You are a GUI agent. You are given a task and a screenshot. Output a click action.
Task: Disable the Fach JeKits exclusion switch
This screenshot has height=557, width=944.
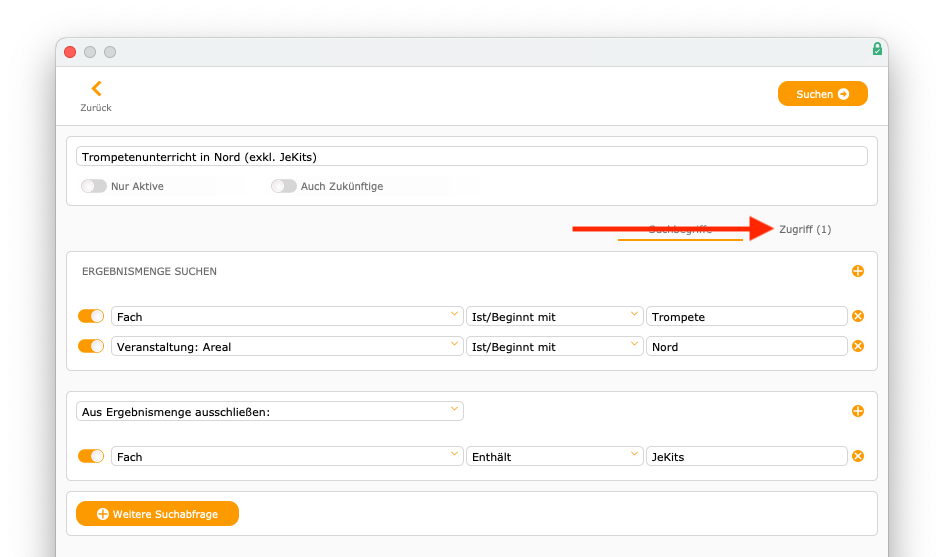[91, 456]
